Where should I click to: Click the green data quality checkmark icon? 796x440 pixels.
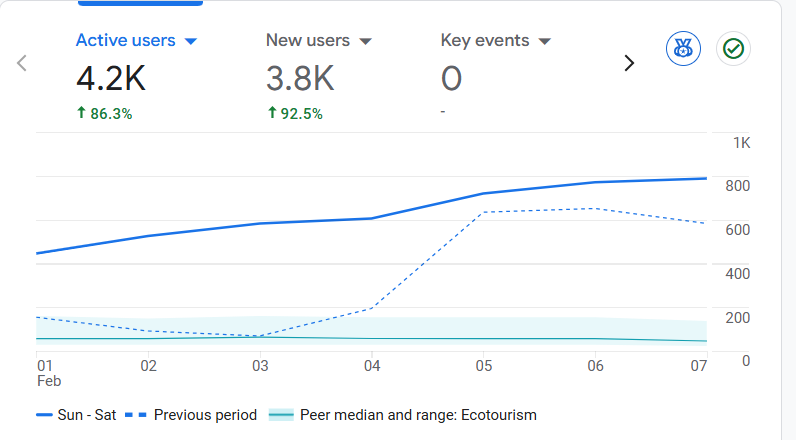tap(734, 49)
